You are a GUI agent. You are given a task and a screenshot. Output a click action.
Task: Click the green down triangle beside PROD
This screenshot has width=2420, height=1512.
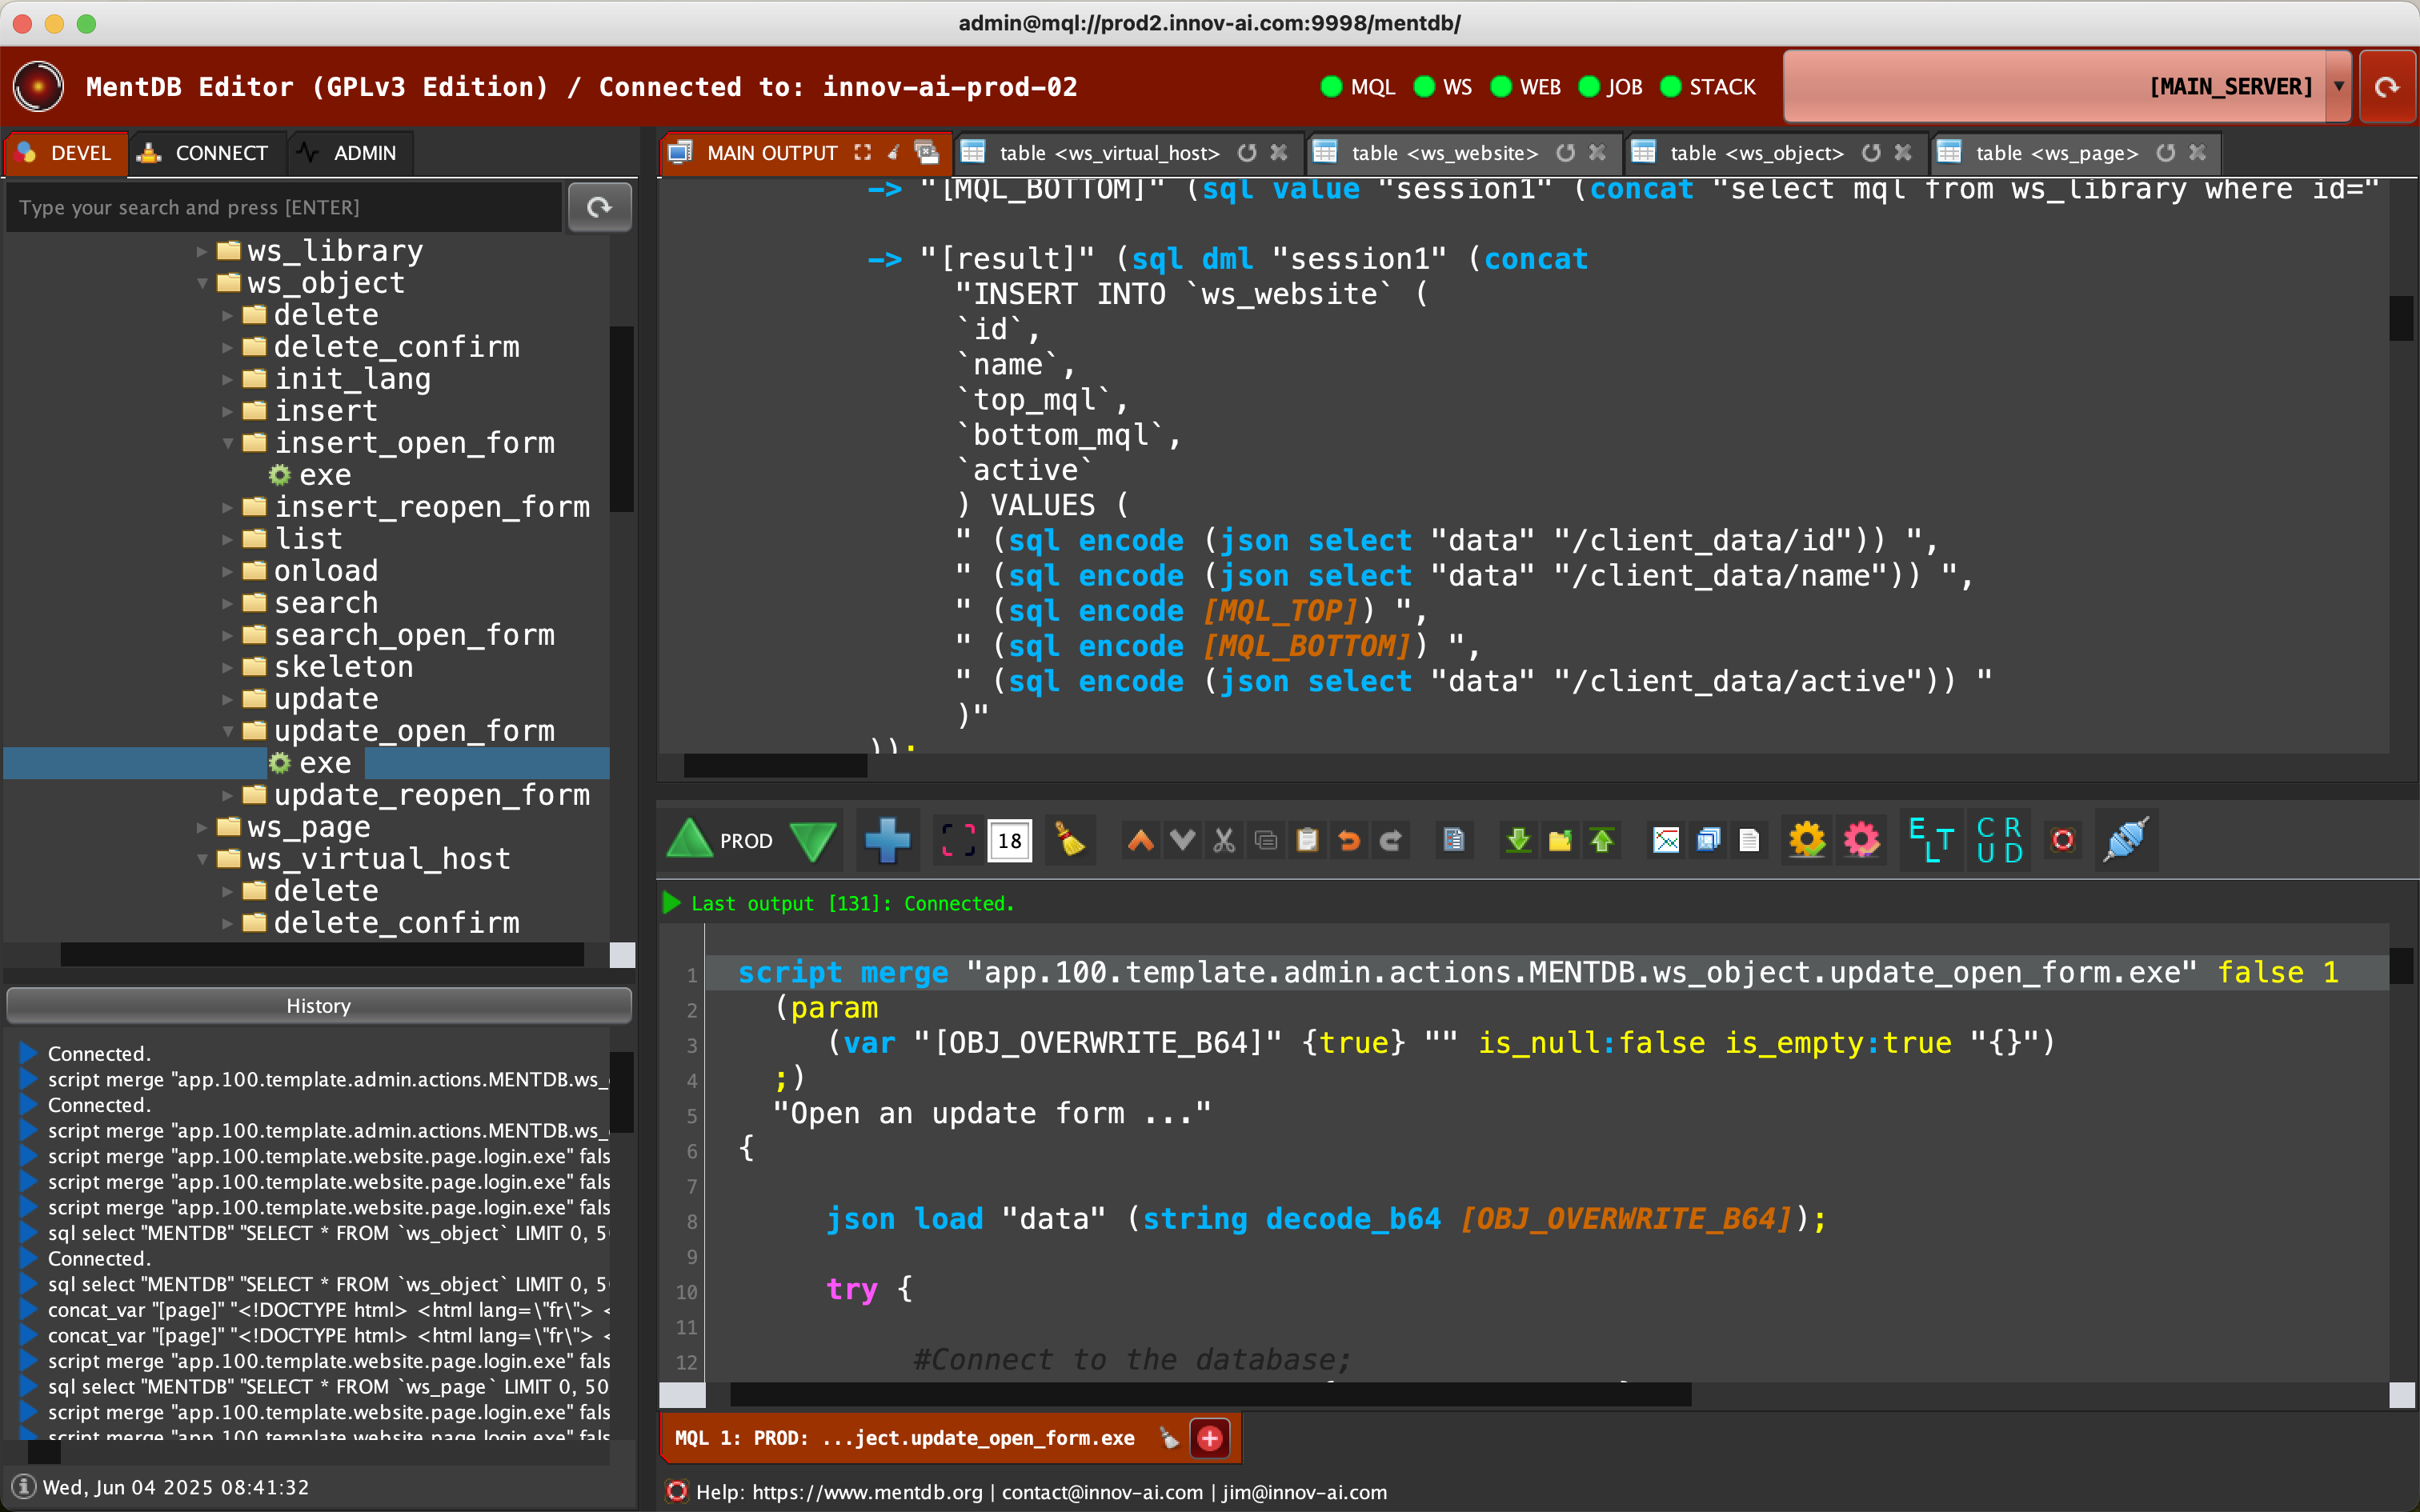[813, 840]
